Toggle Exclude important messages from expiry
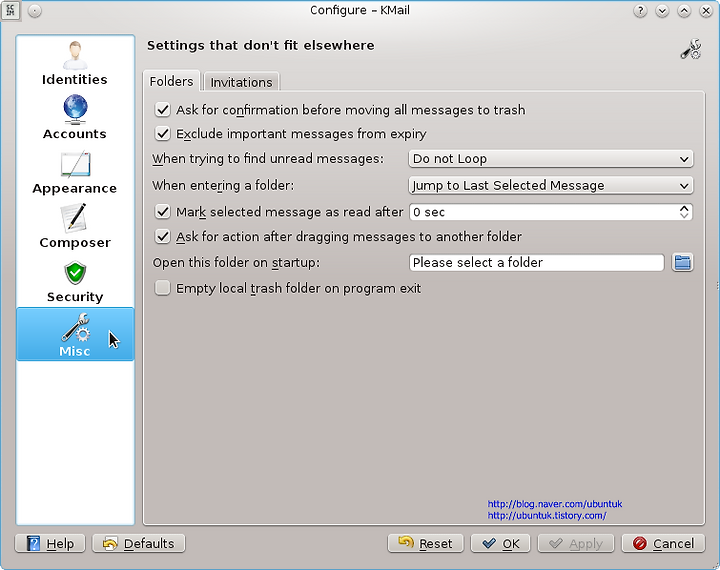The height and width of the screenshot is (570, 720). click(x=163, y=134)
